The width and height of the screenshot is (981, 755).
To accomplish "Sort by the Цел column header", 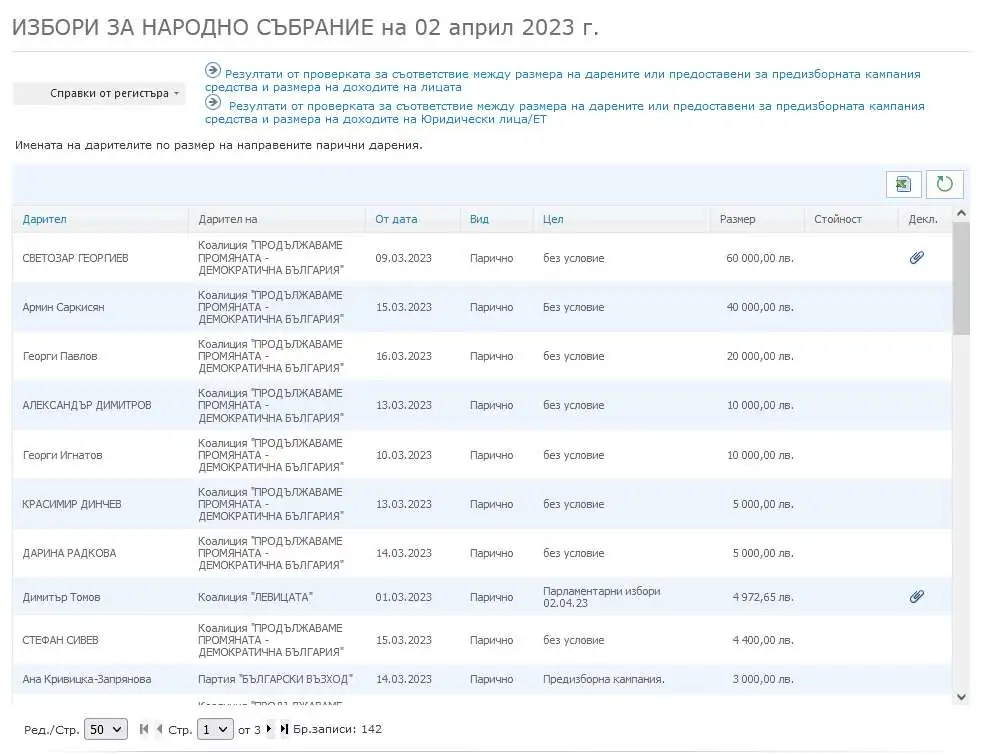I will point(553,219).
